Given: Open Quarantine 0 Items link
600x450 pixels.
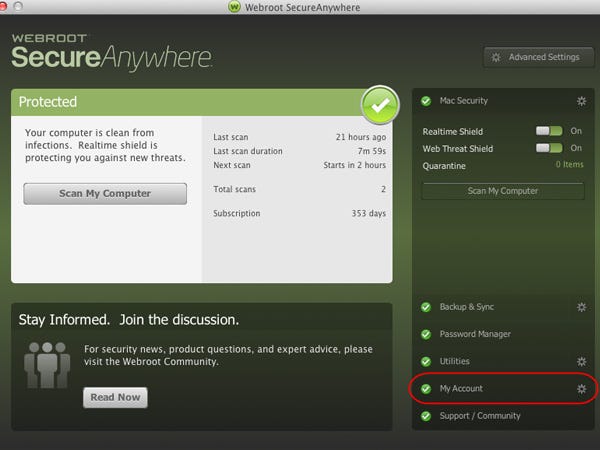Looking at the screenshot, I should pos(569,165).
